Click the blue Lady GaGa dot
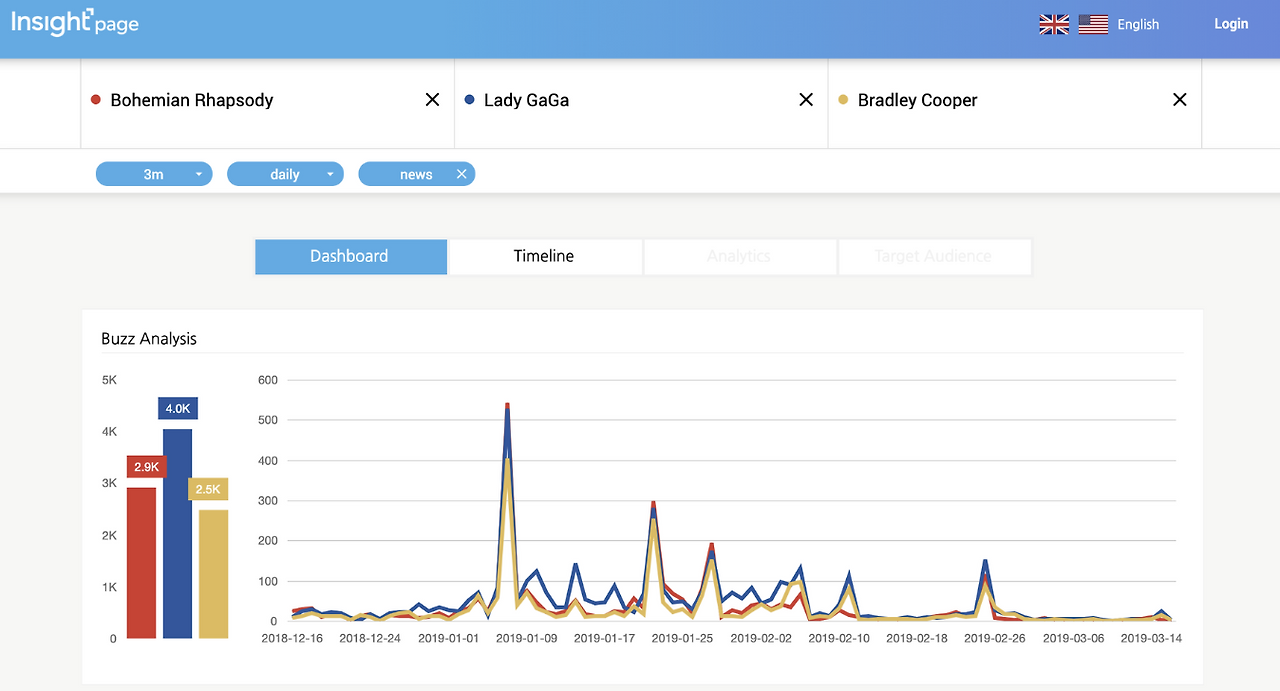This screenshot has height=691, width=1280. pos(469,100)
